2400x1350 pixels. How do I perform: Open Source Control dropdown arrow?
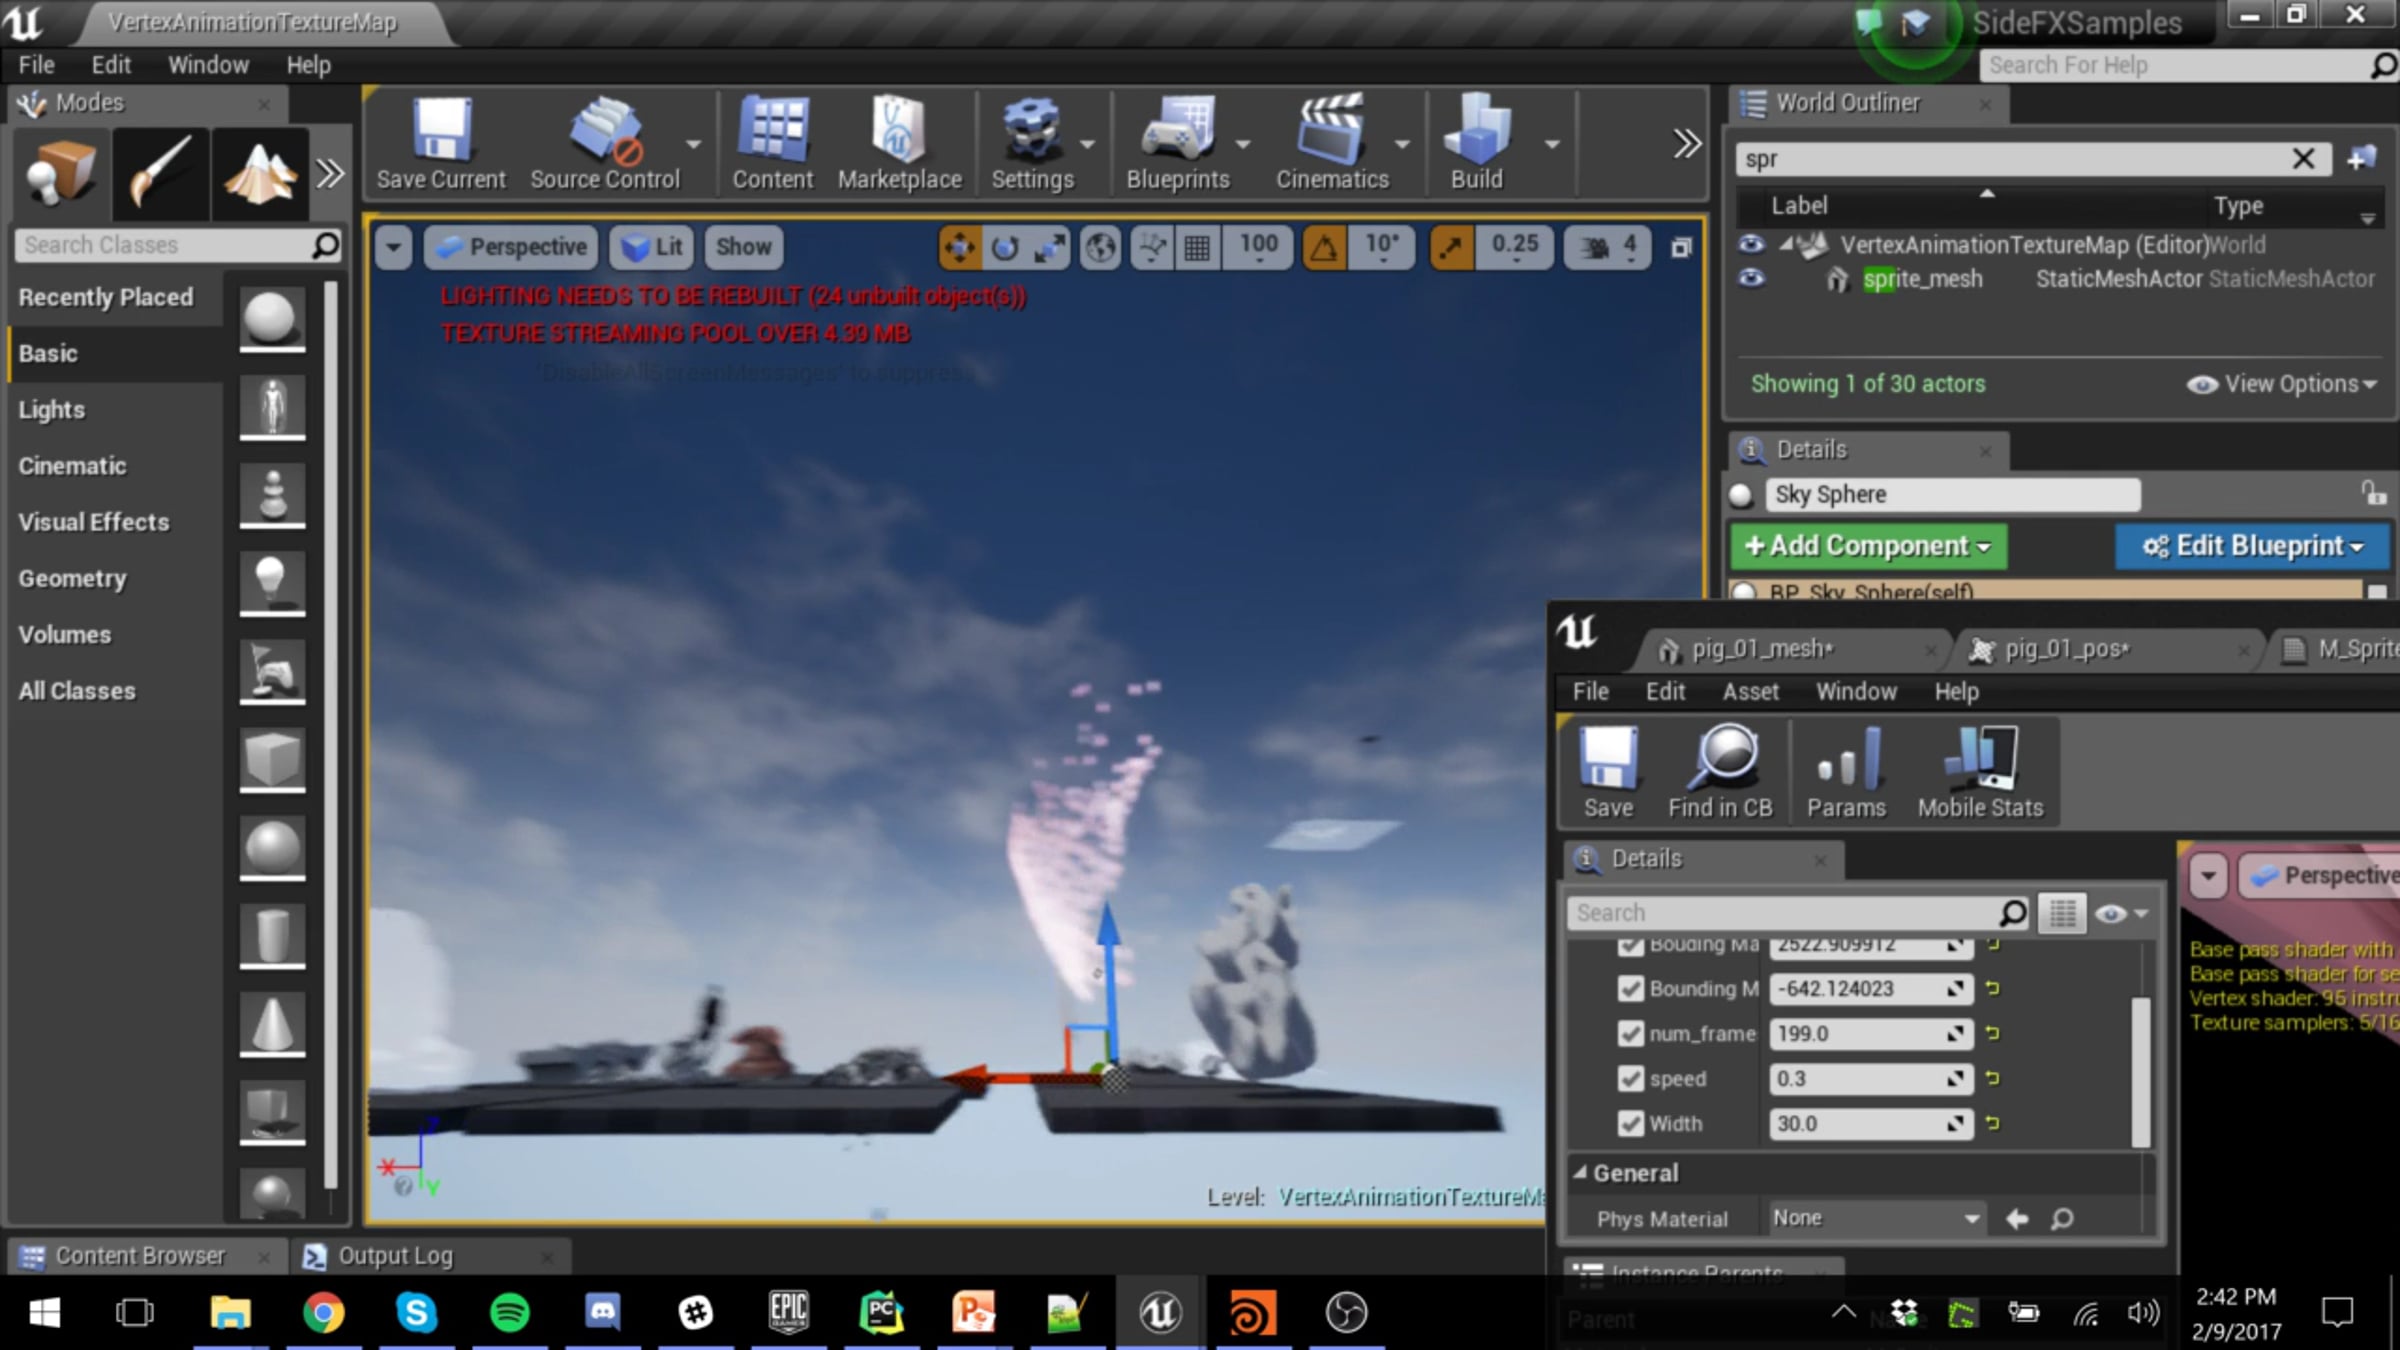pos(693,145)
